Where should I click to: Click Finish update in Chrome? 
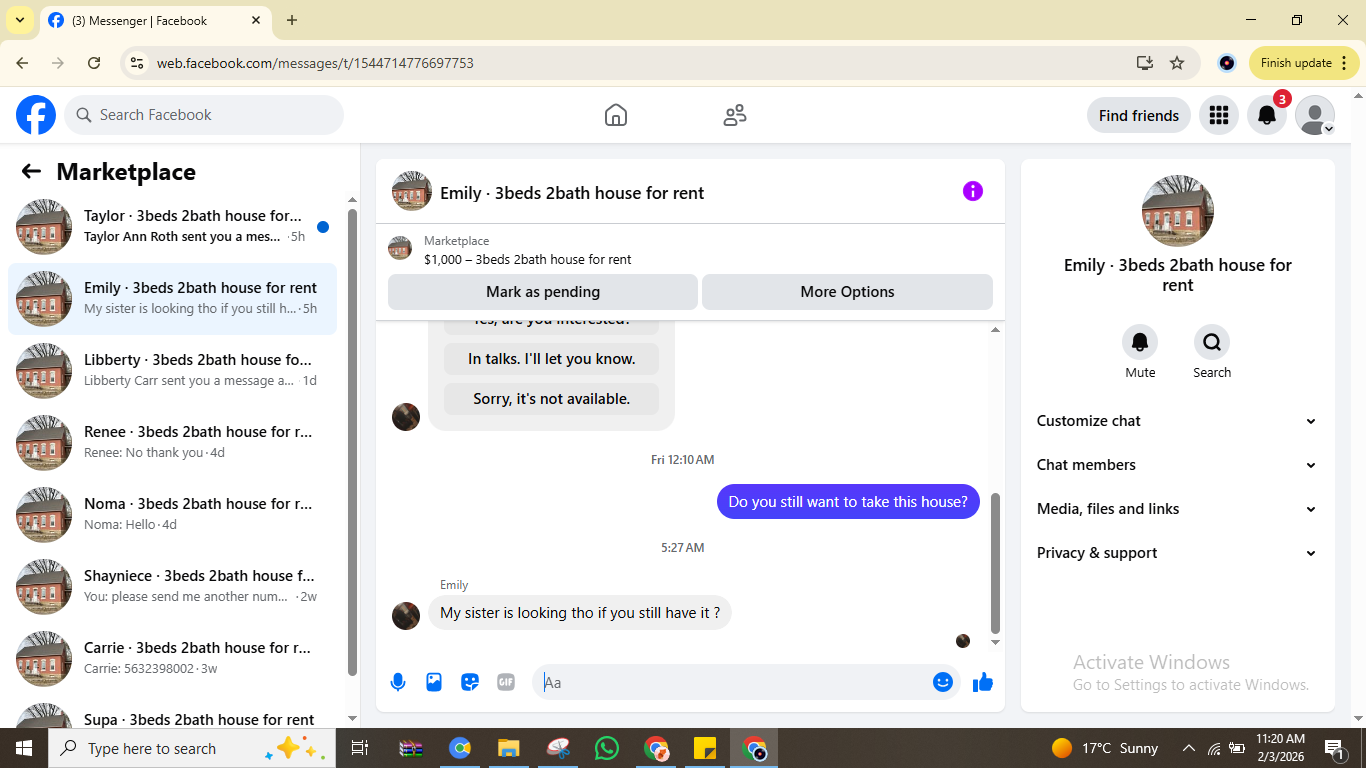tap(1303, 63)
